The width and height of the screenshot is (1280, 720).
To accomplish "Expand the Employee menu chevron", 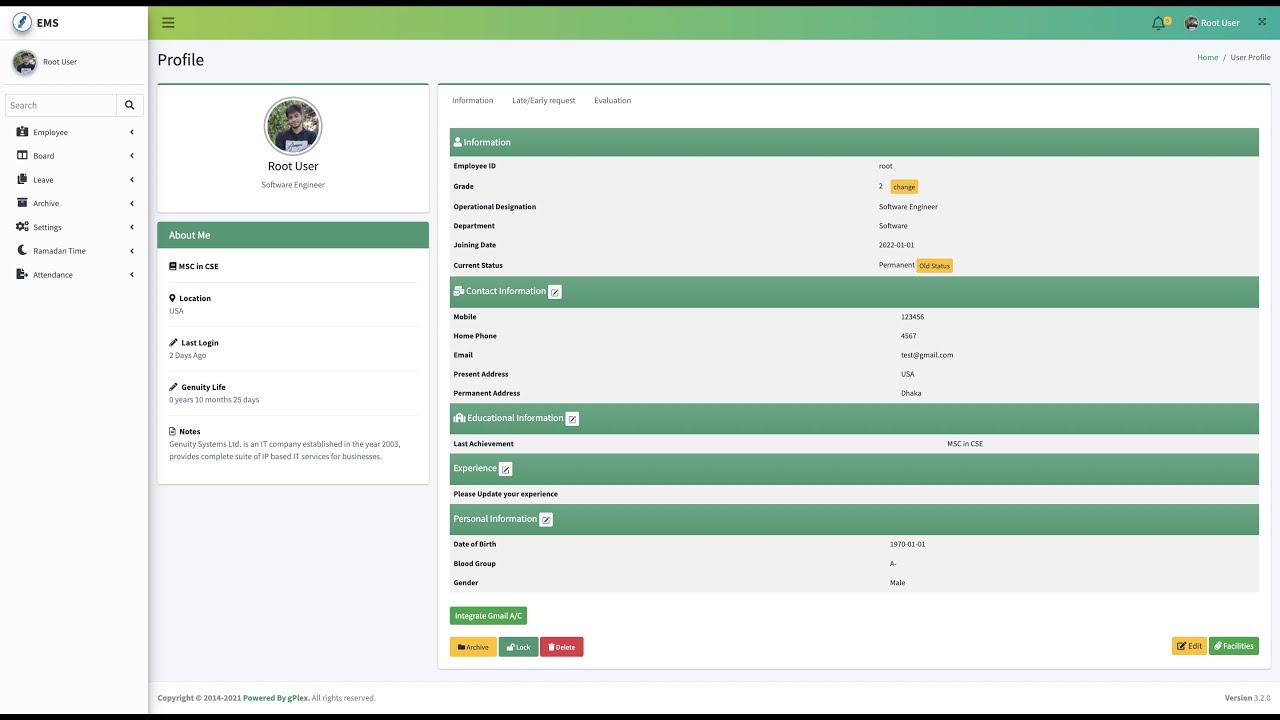I will click(131, 132).
